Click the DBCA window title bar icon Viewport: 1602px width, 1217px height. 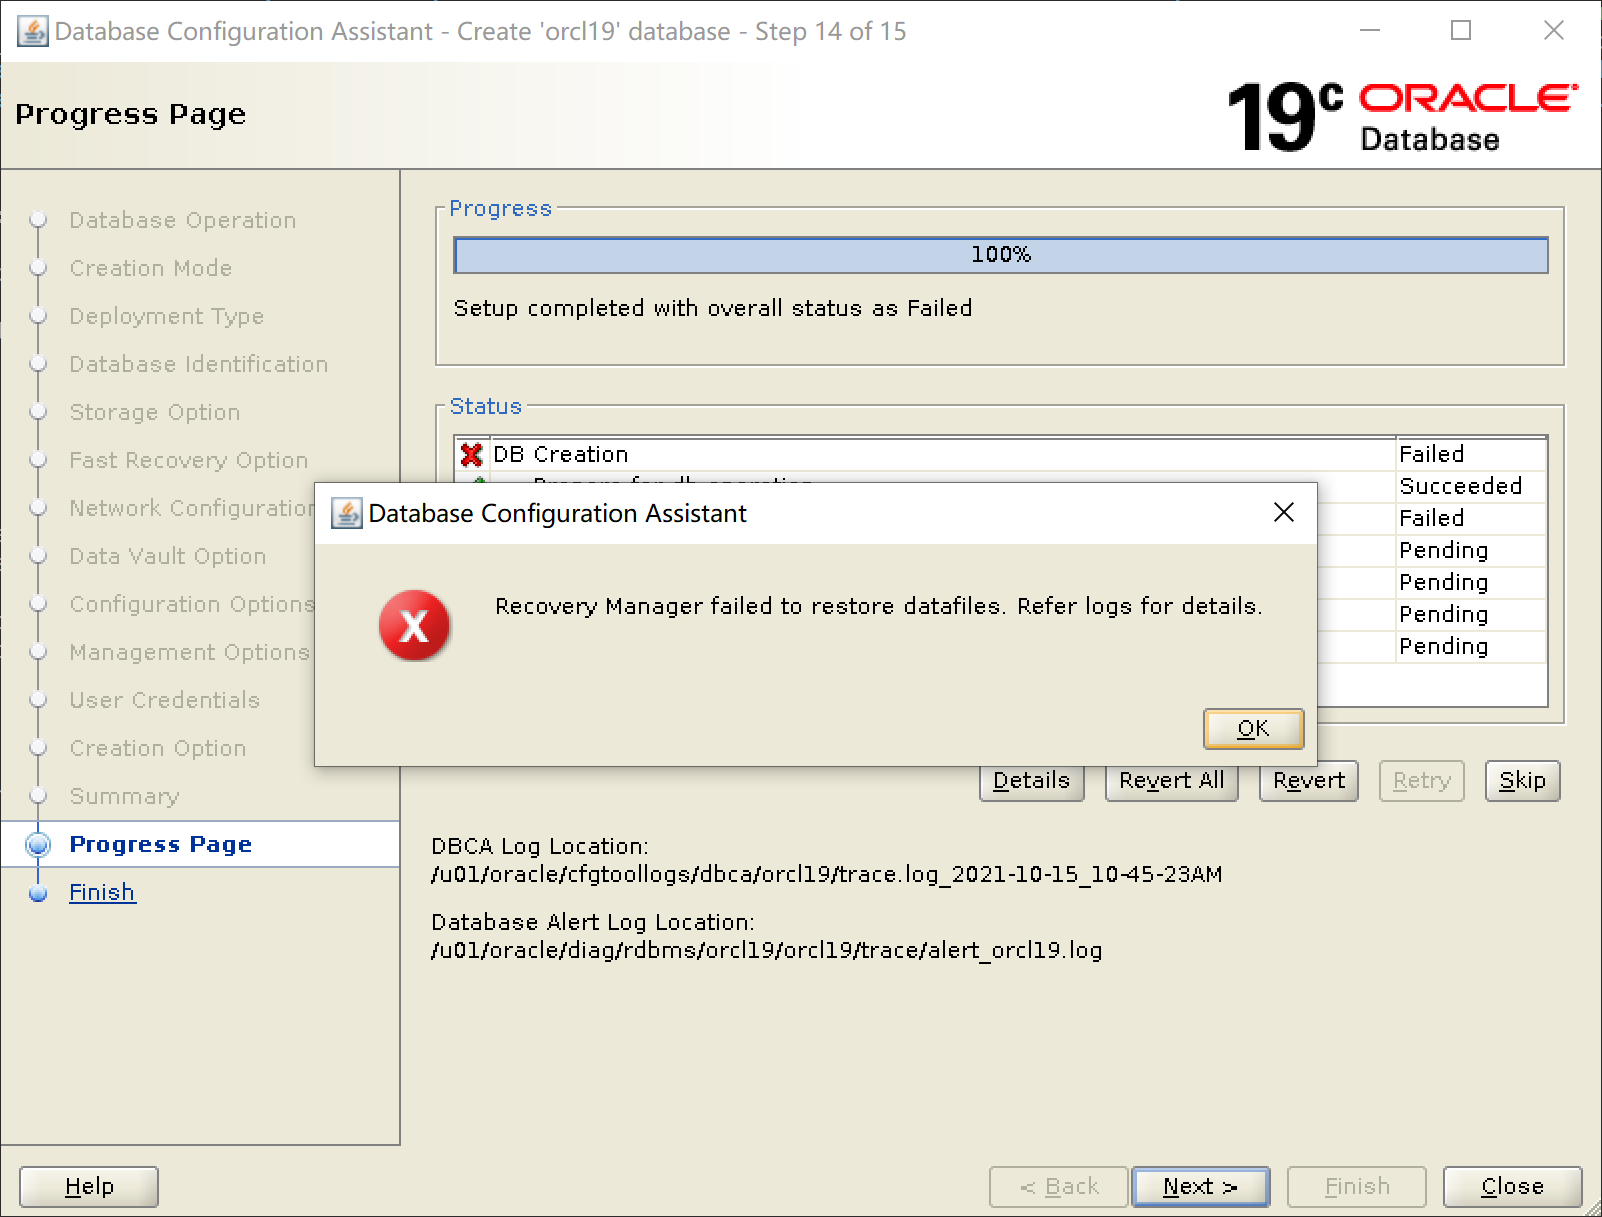point(32,31)
